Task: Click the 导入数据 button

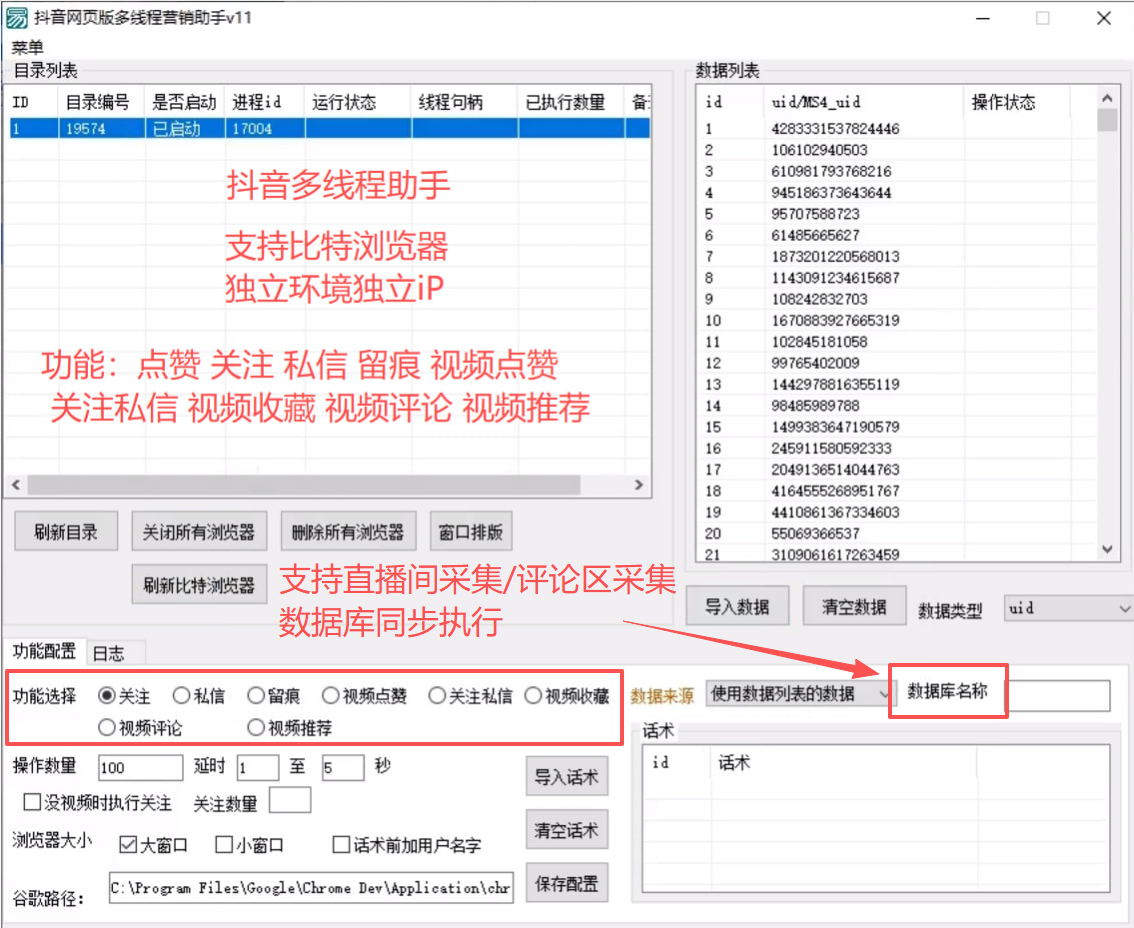Action: click(x=737, y=607)
